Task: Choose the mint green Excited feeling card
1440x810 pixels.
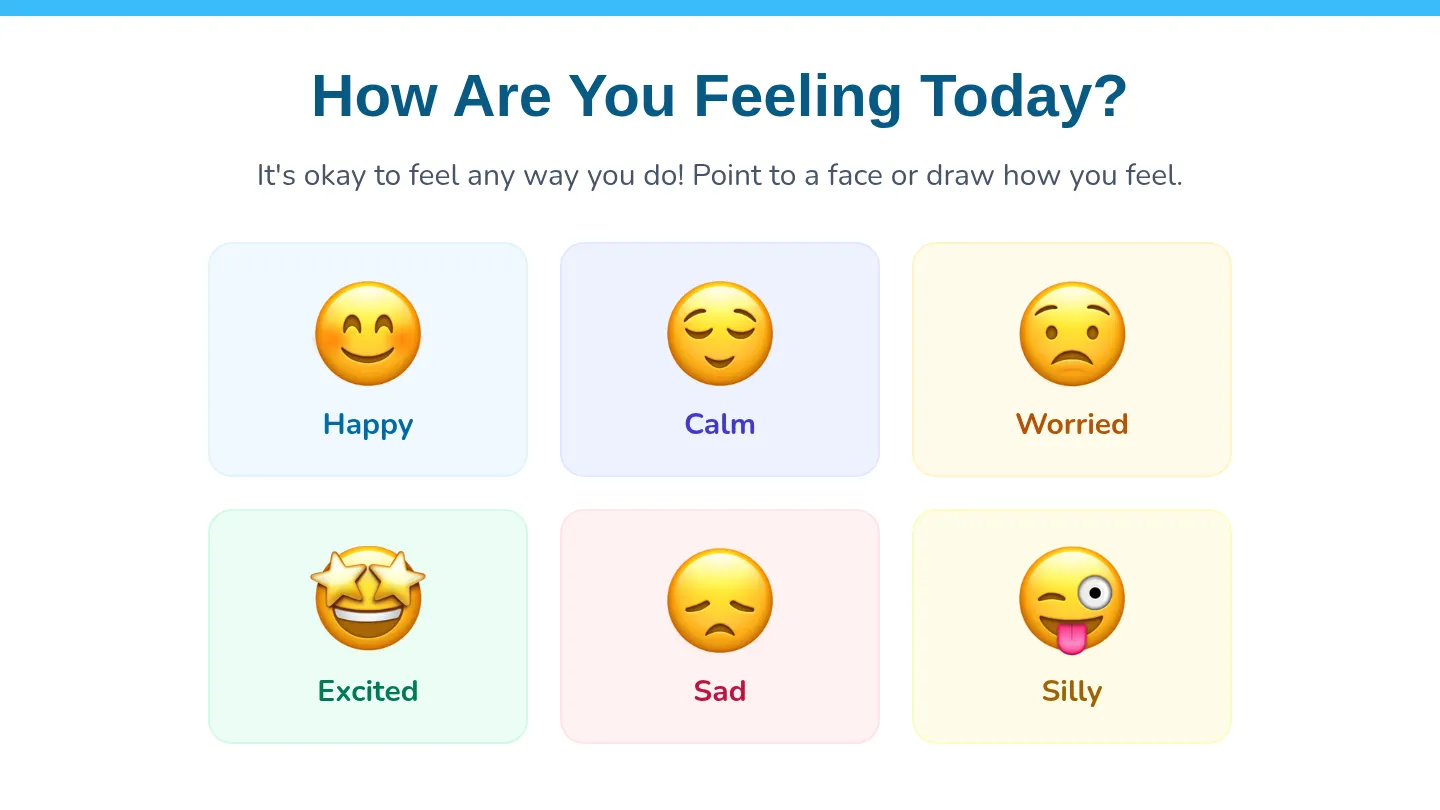Action: (368, 626)
